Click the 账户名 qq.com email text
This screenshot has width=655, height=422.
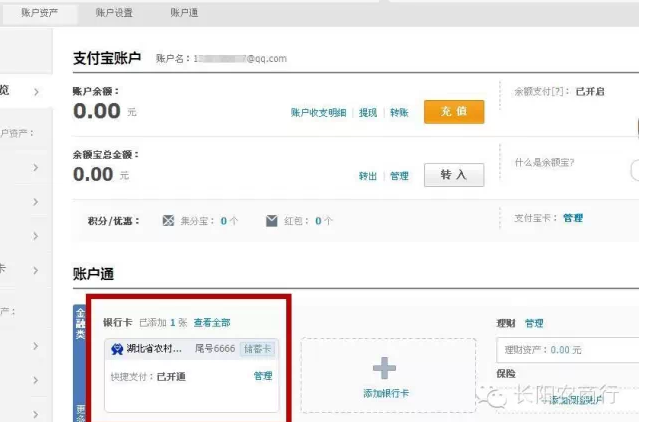[241, 58]
